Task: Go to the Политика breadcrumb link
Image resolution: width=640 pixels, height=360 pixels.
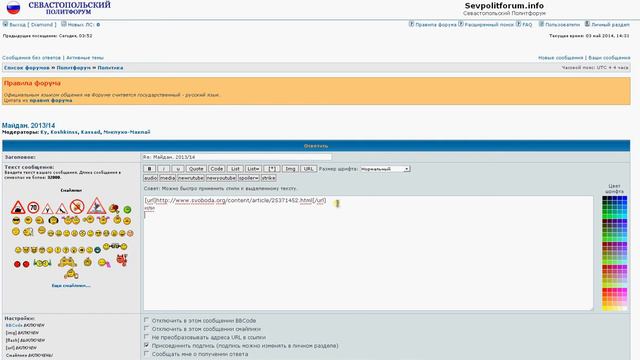Action: 110,68
